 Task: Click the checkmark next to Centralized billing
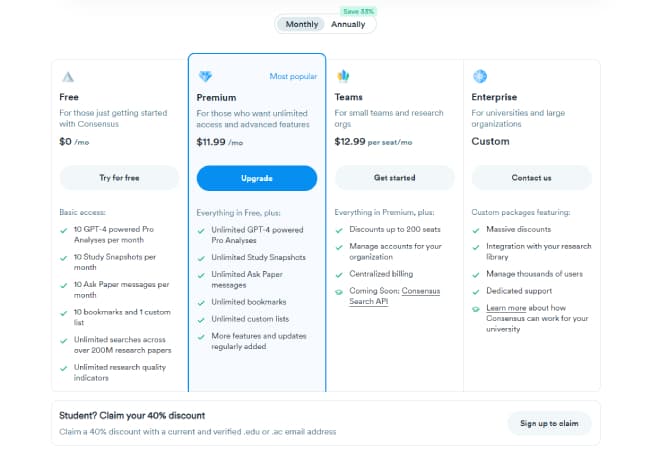click(339, 273)
